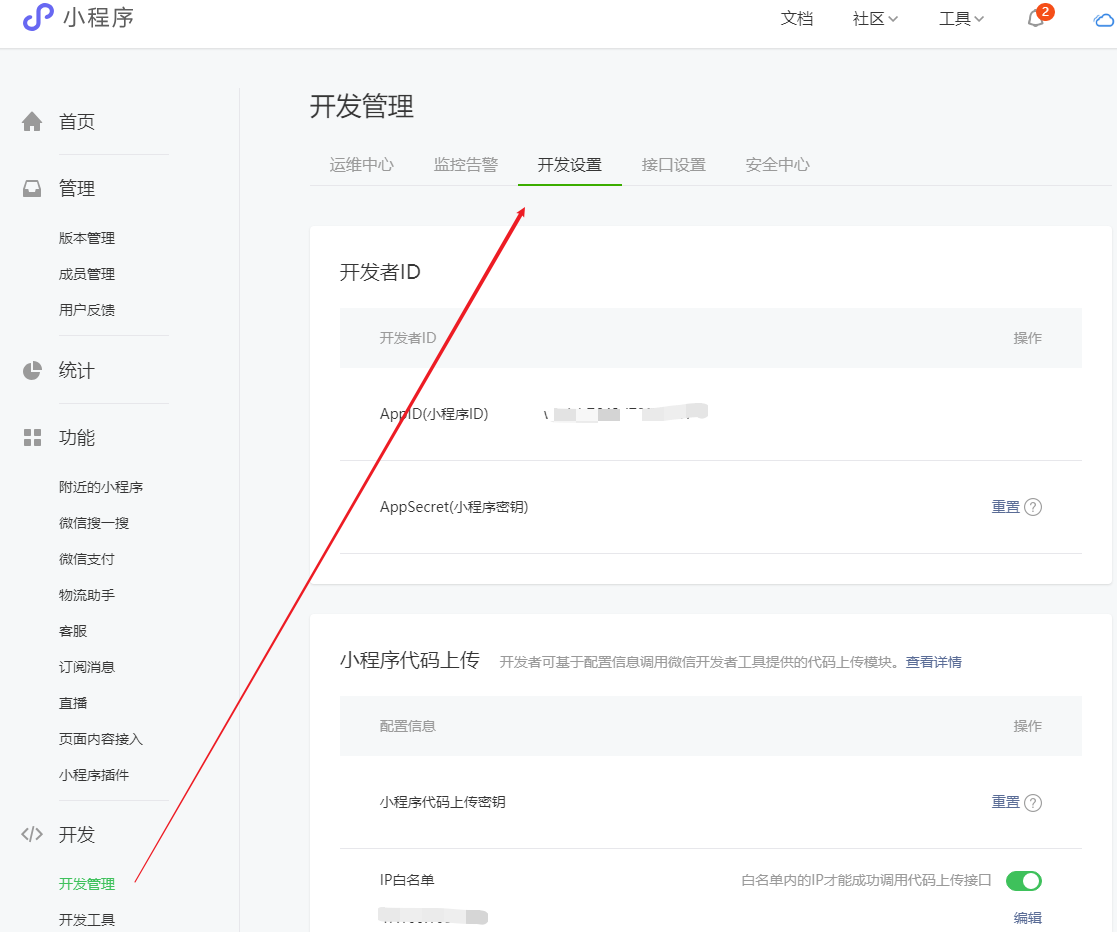The height and width of the screenshot is (932, 1117).
Task: Click the AppSecret(小程序密钥) row label
Action: 454,507
